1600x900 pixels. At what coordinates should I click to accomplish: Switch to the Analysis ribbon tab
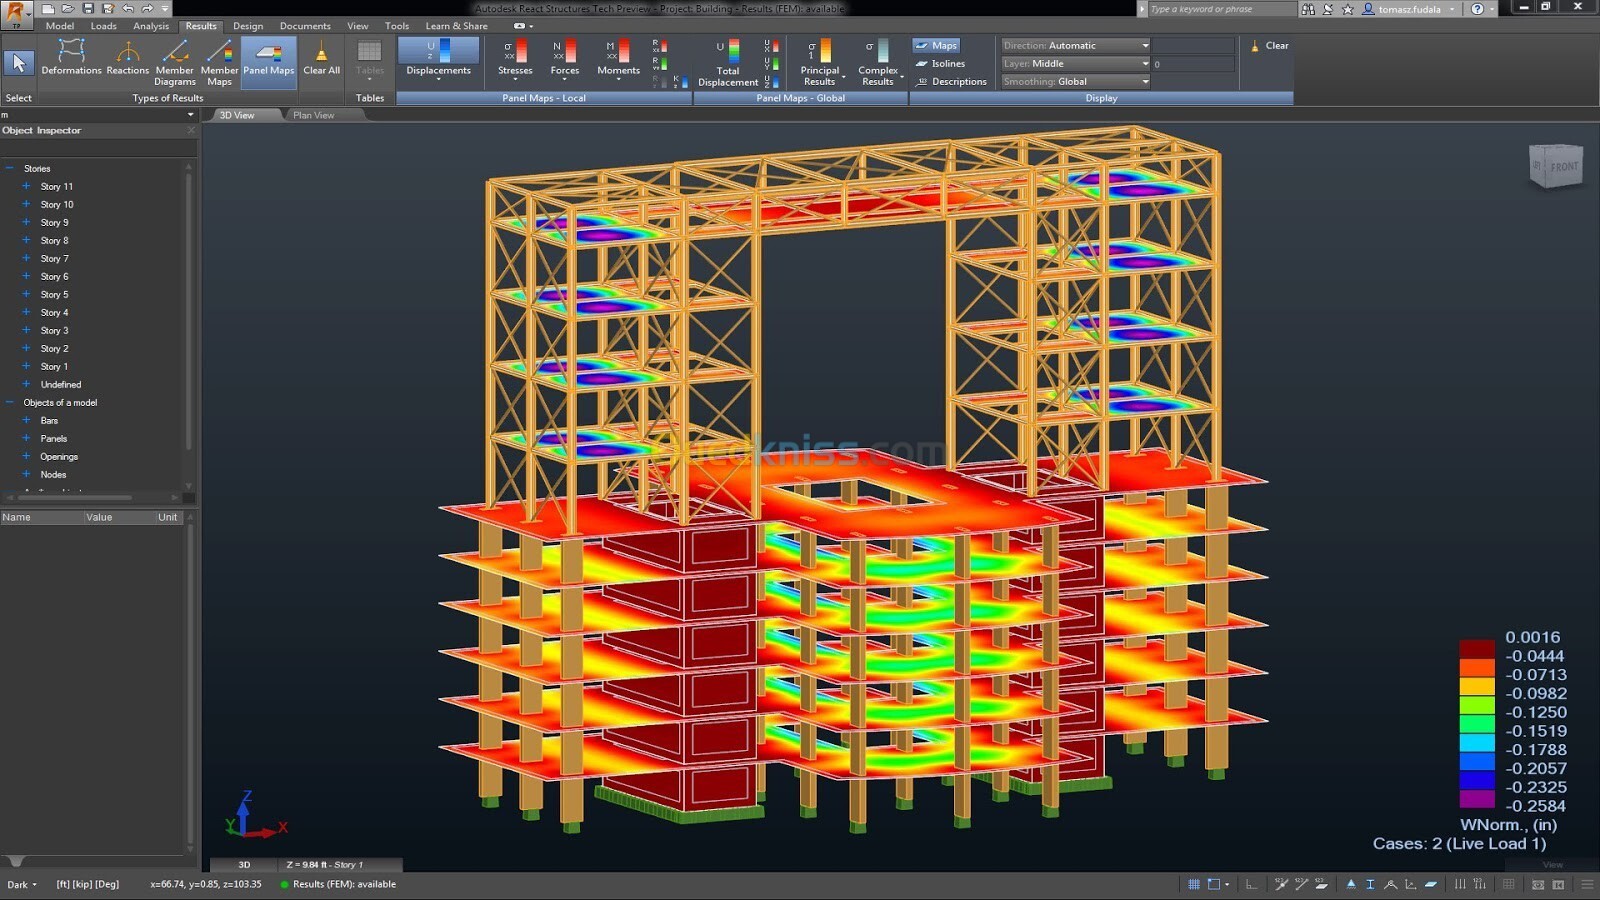pos(151,26)
